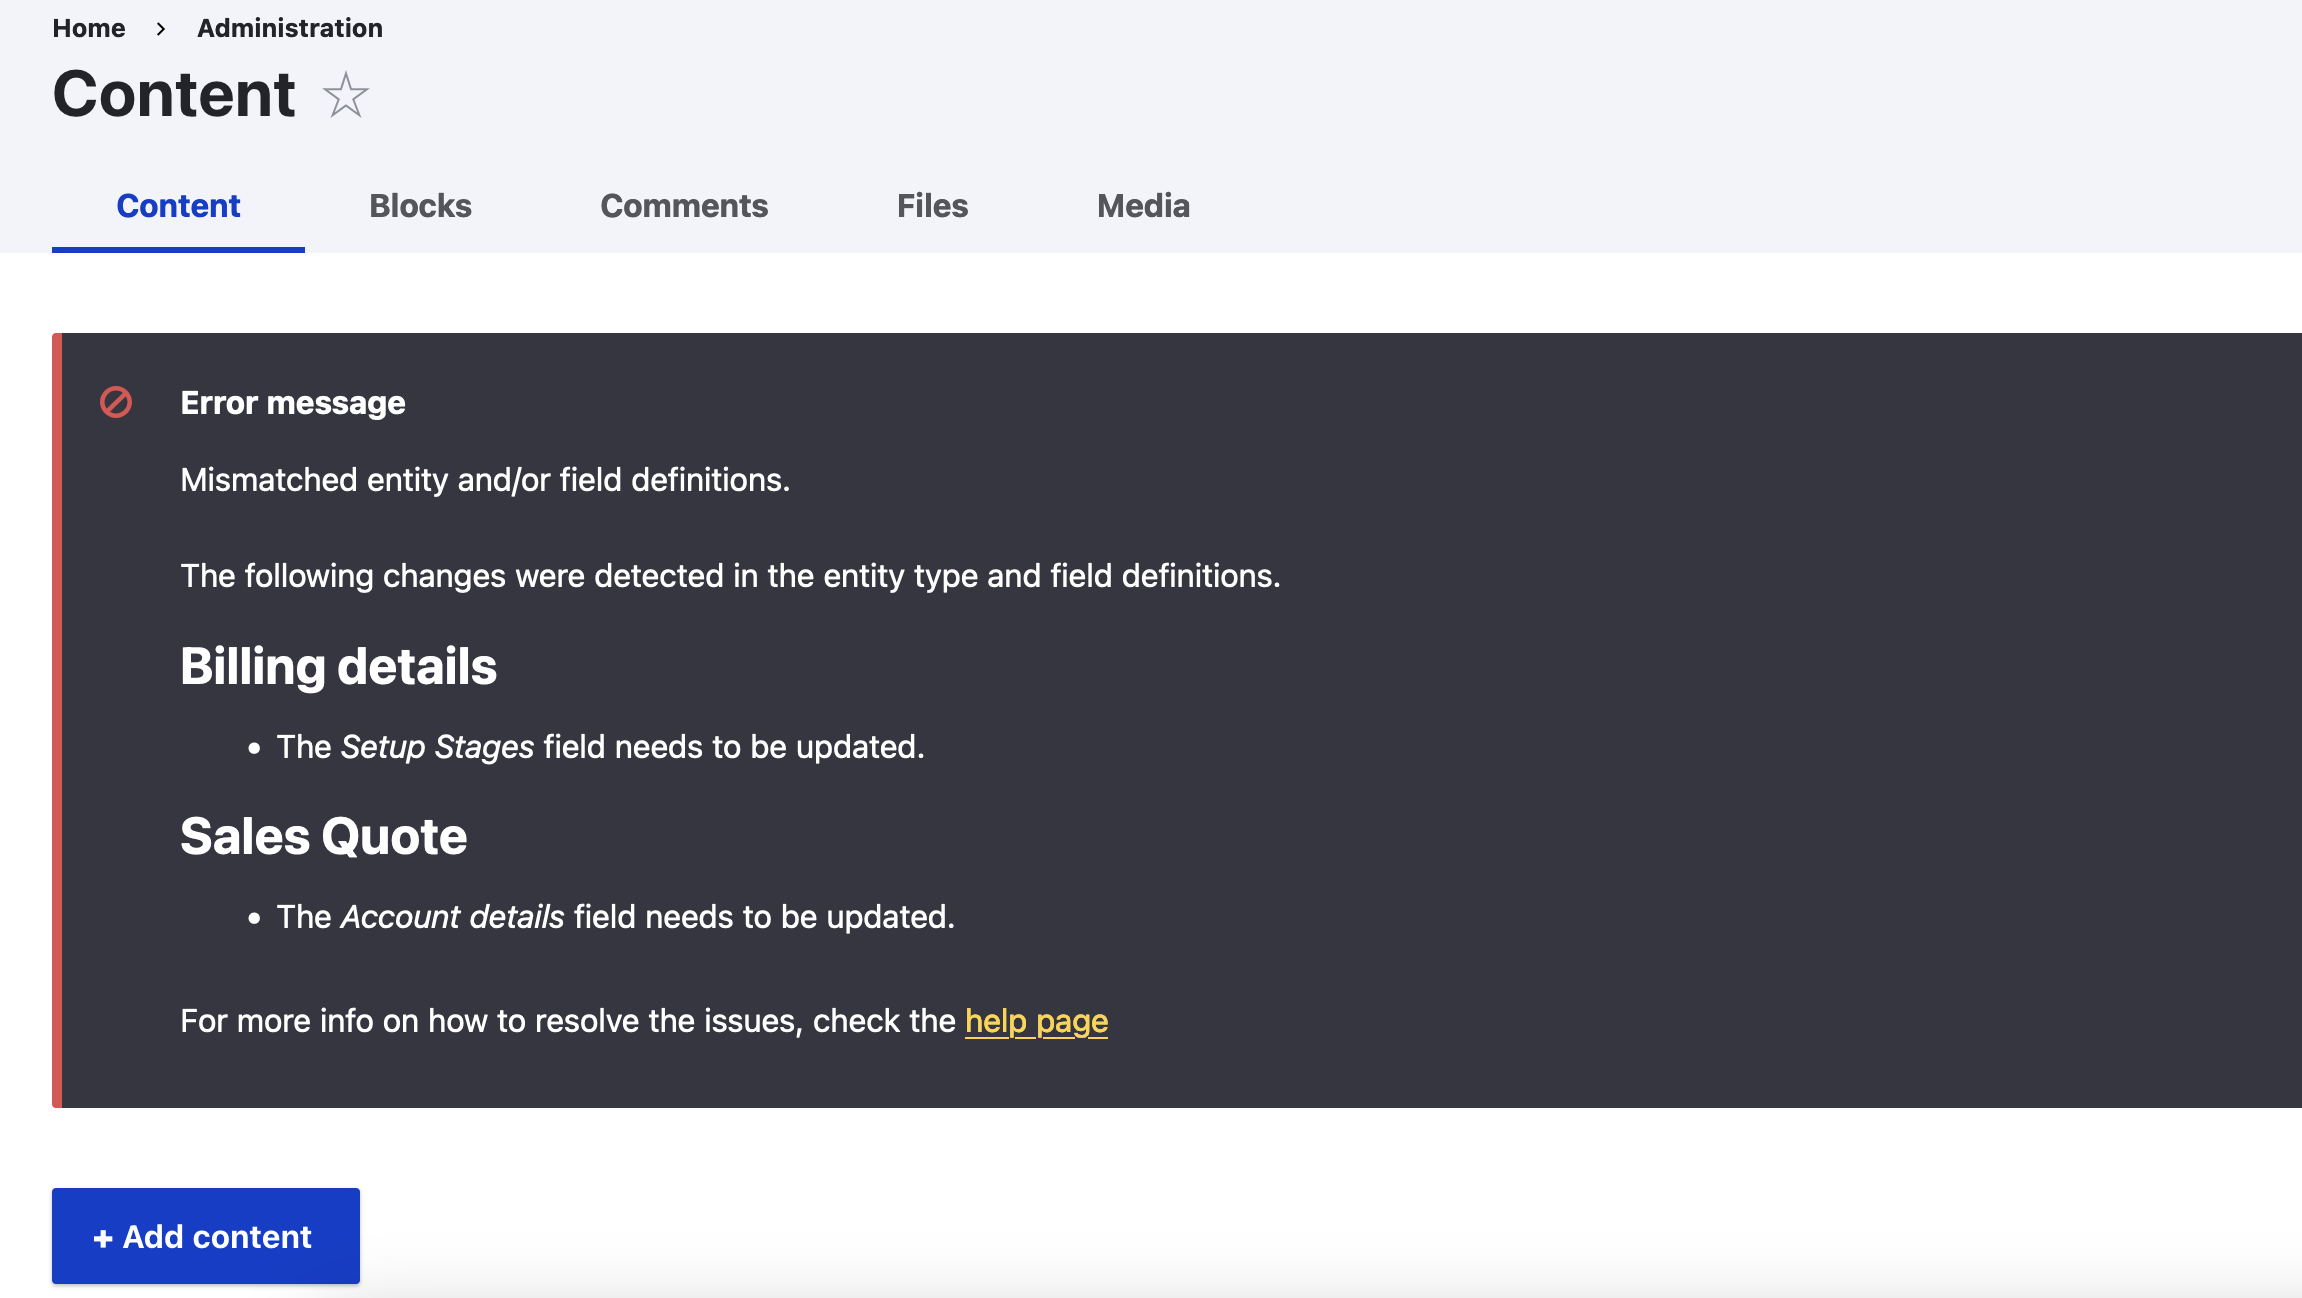Switch to the Blocks tab
This screenshot has height=1298, width=2302.
click(x=420, y=206)
